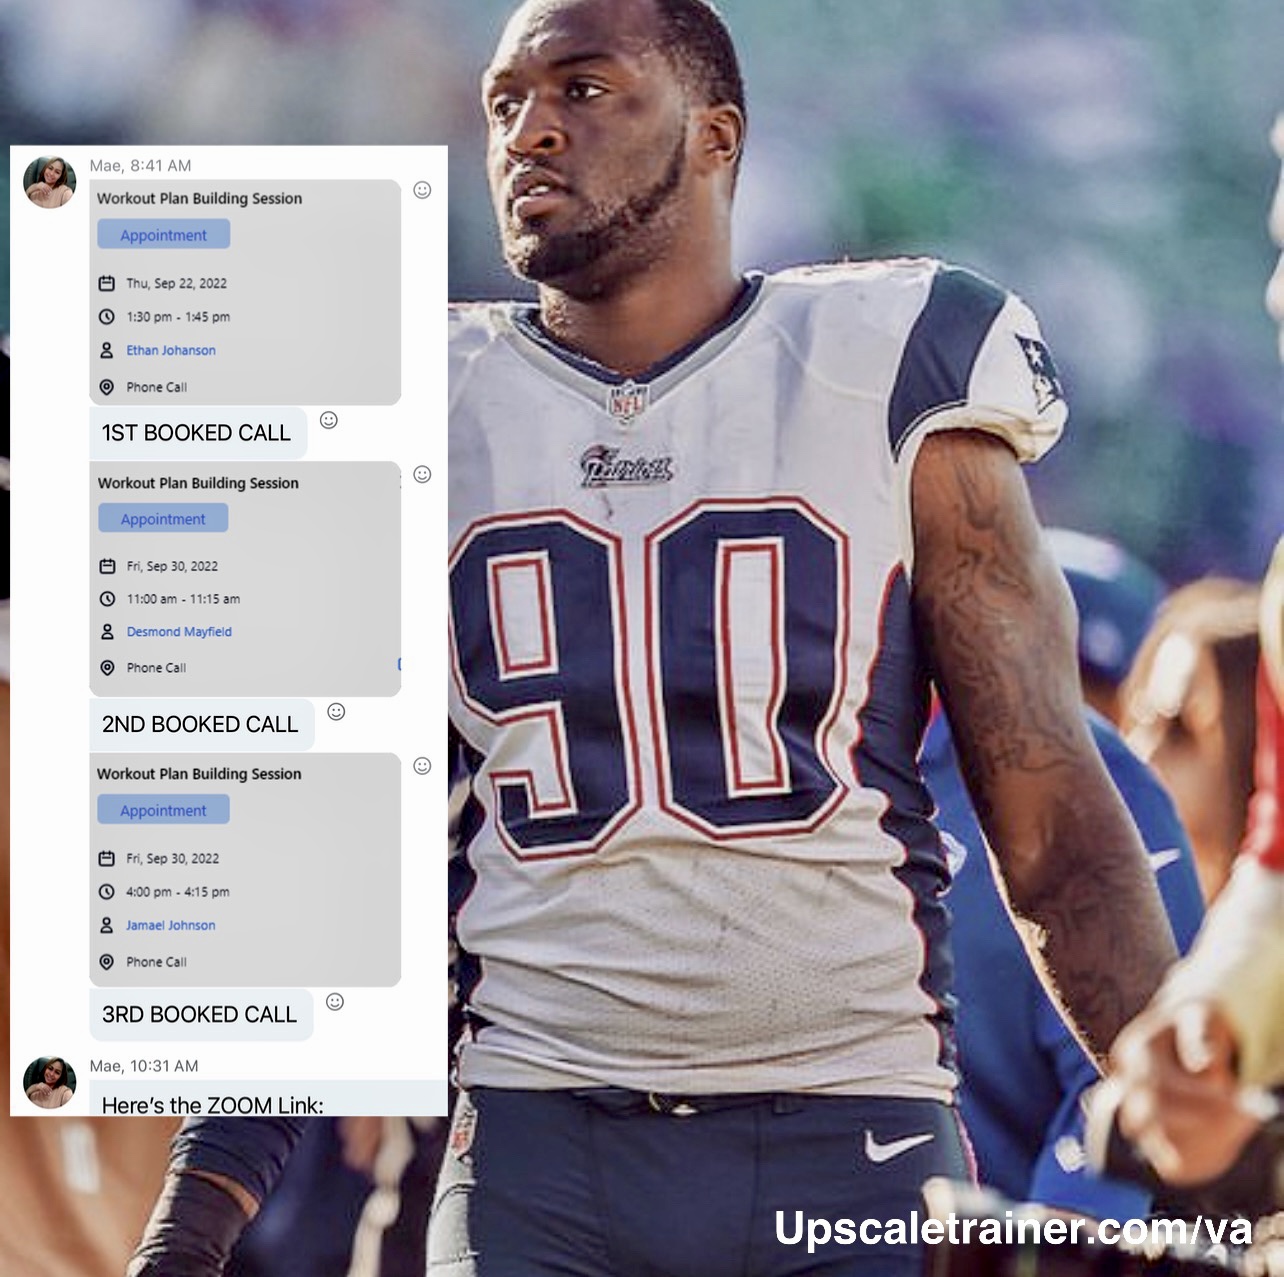
Task: Click the calendar icon next to Thu, Sep 22, 2022
Action: (107, 283)
